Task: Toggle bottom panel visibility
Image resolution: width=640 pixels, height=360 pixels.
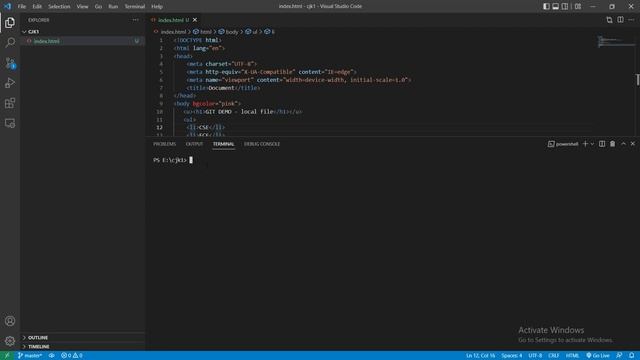Action: click(556, 6)
